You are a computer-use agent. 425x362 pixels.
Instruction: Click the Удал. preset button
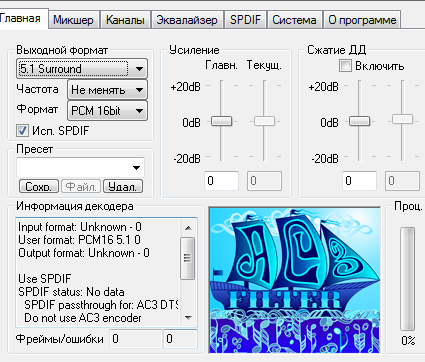123,186
